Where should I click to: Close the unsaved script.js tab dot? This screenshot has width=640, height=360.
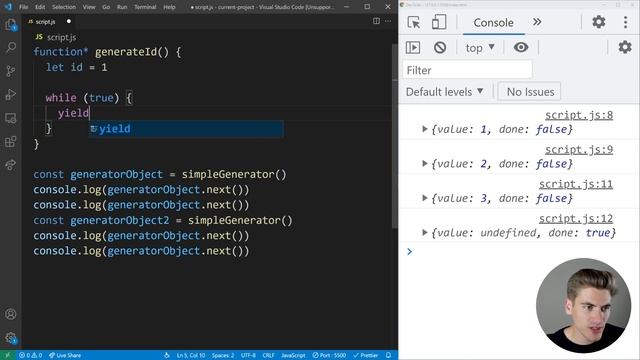pyautogui.click(x=69, y=21)
